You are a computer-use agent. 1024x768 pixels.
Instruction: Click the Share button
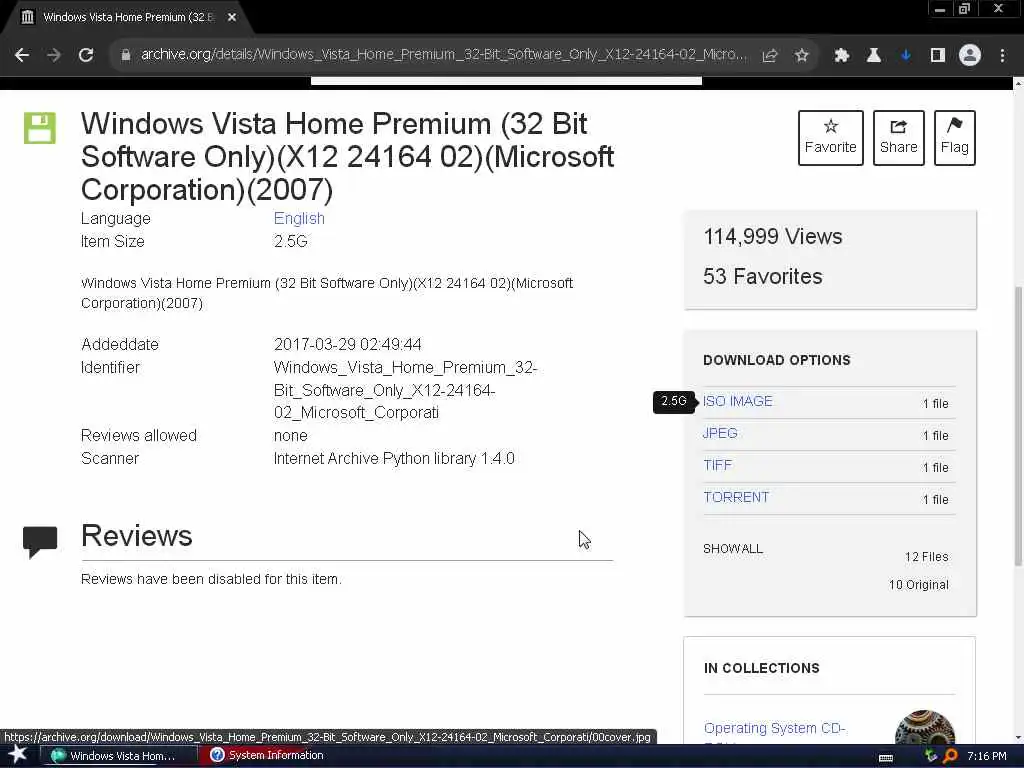tap(899, 138)
